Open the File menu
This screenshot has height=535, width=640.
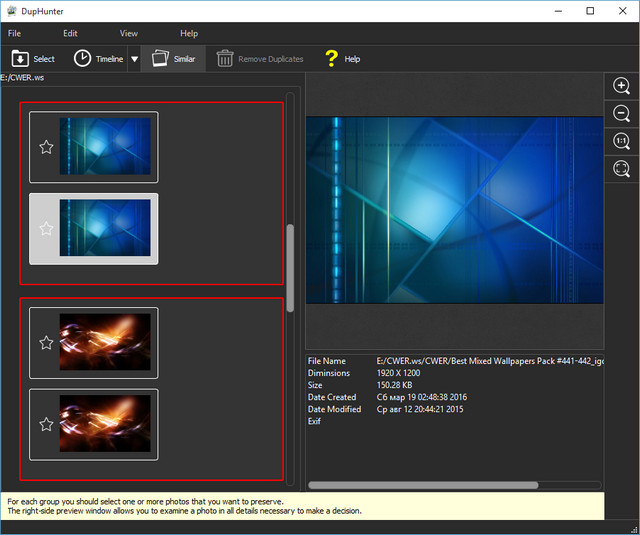pos(14,33)
